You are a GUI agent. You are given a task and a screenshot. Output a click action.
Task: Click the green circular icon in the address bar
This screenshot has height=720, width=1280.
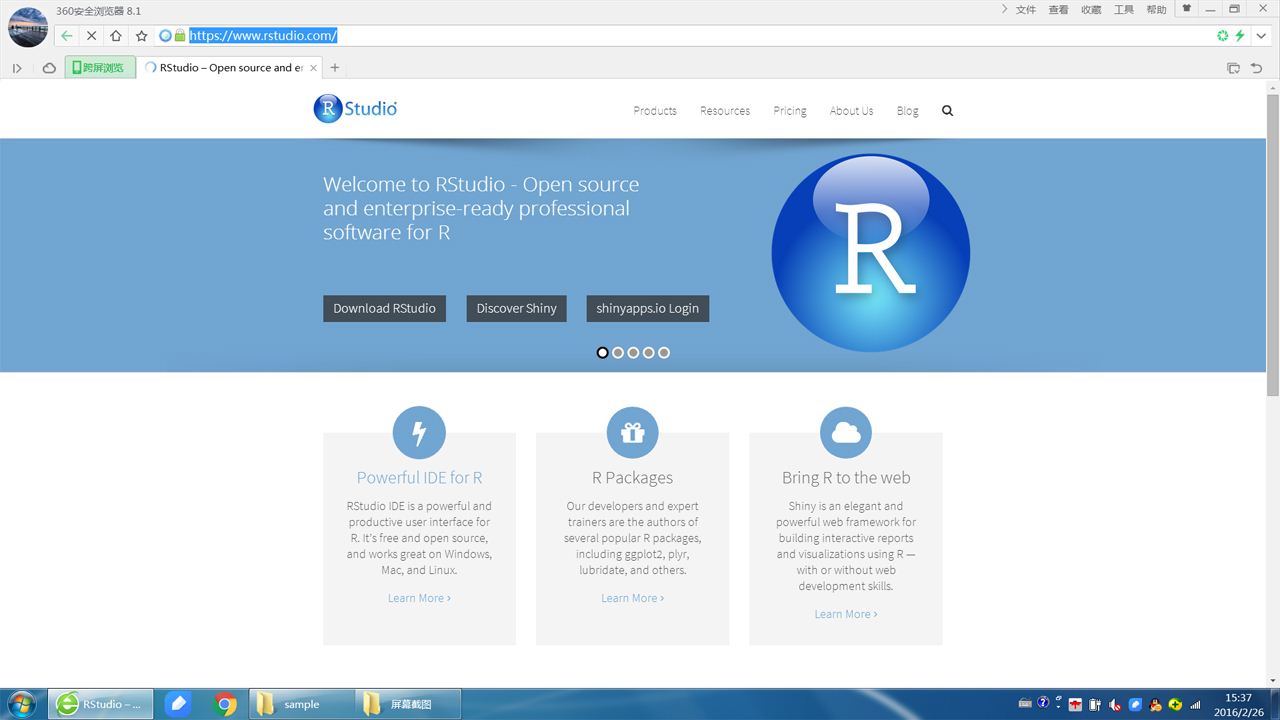(1222, 36)
